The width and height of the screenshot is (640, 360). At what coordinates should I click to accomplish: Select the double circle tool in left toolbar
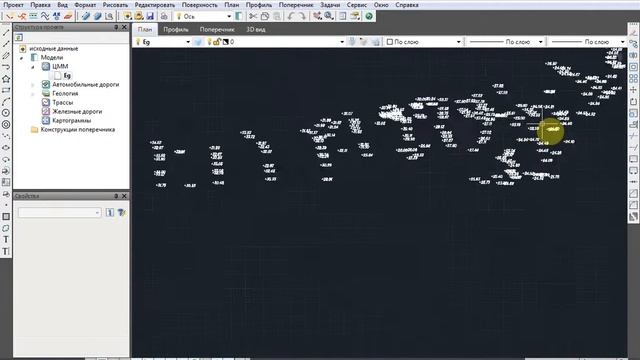point(6,124)
